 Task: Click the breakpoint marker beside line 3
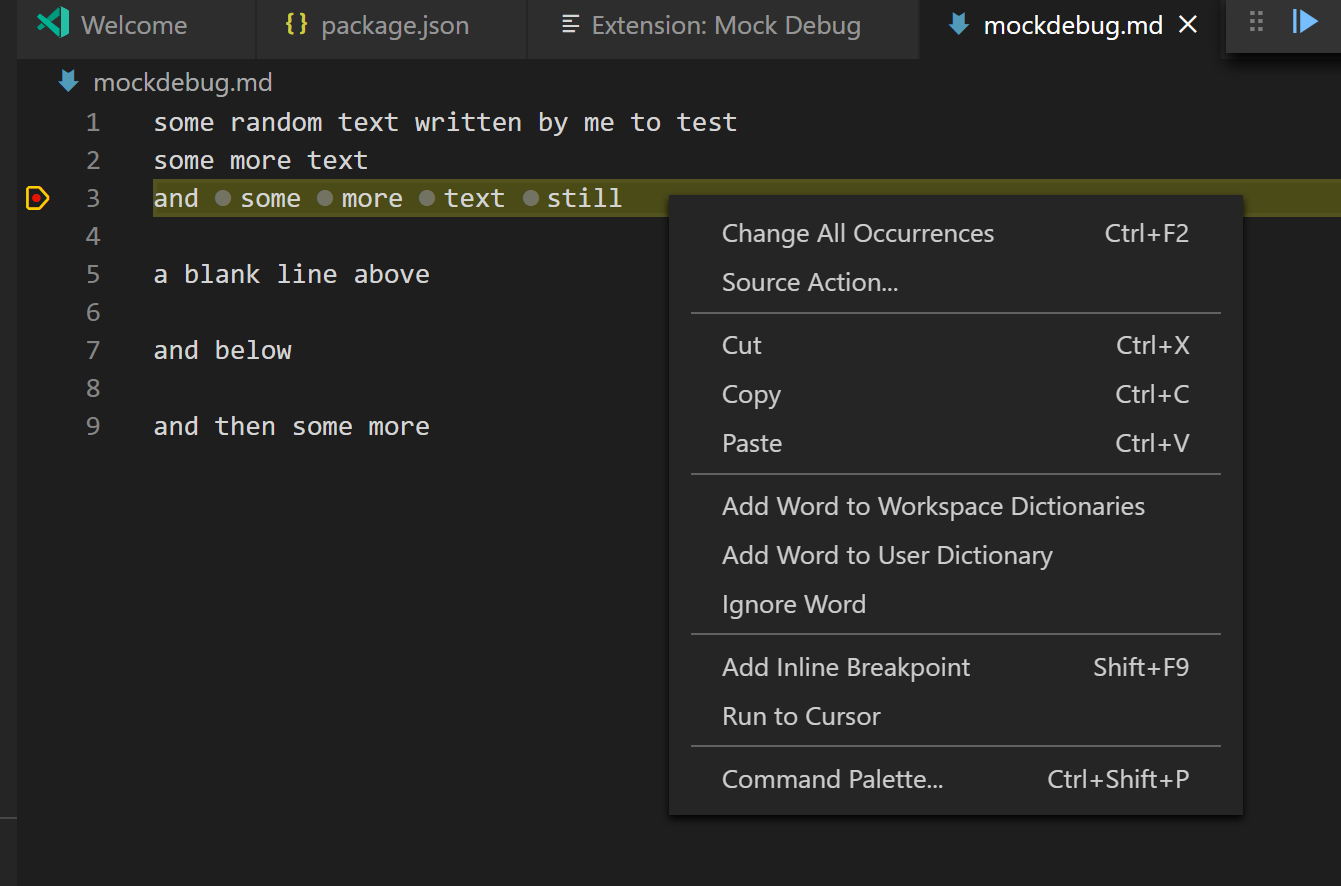37,198
